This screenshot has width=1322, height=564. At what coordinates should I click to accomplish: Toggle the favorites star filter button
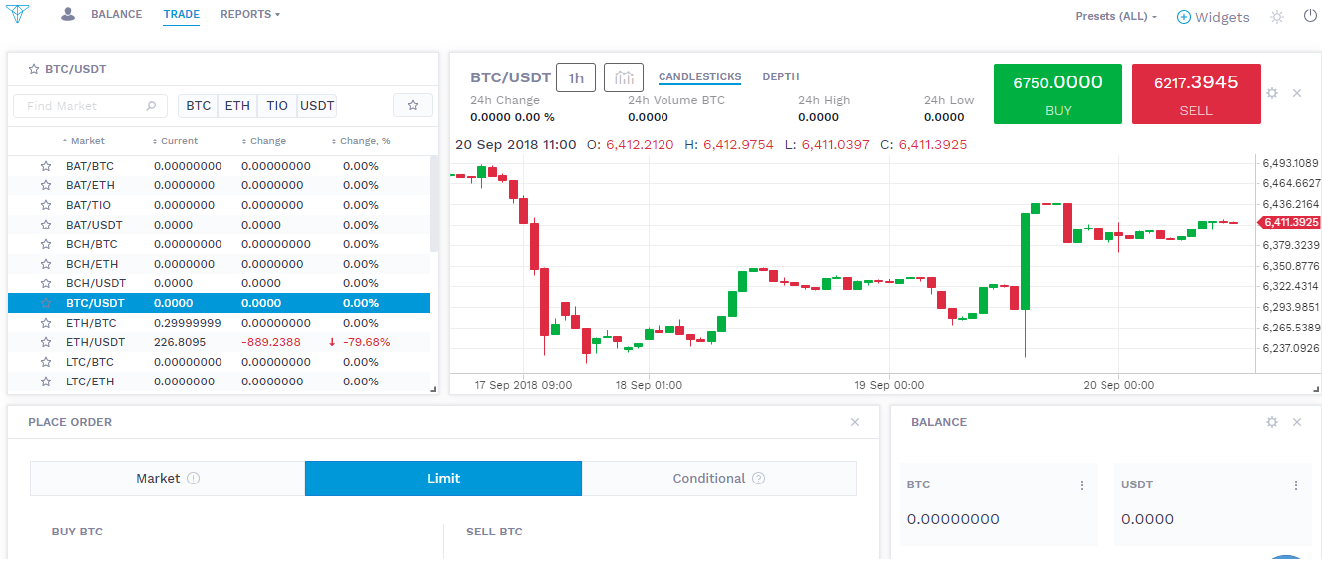(x=413, y=105)
